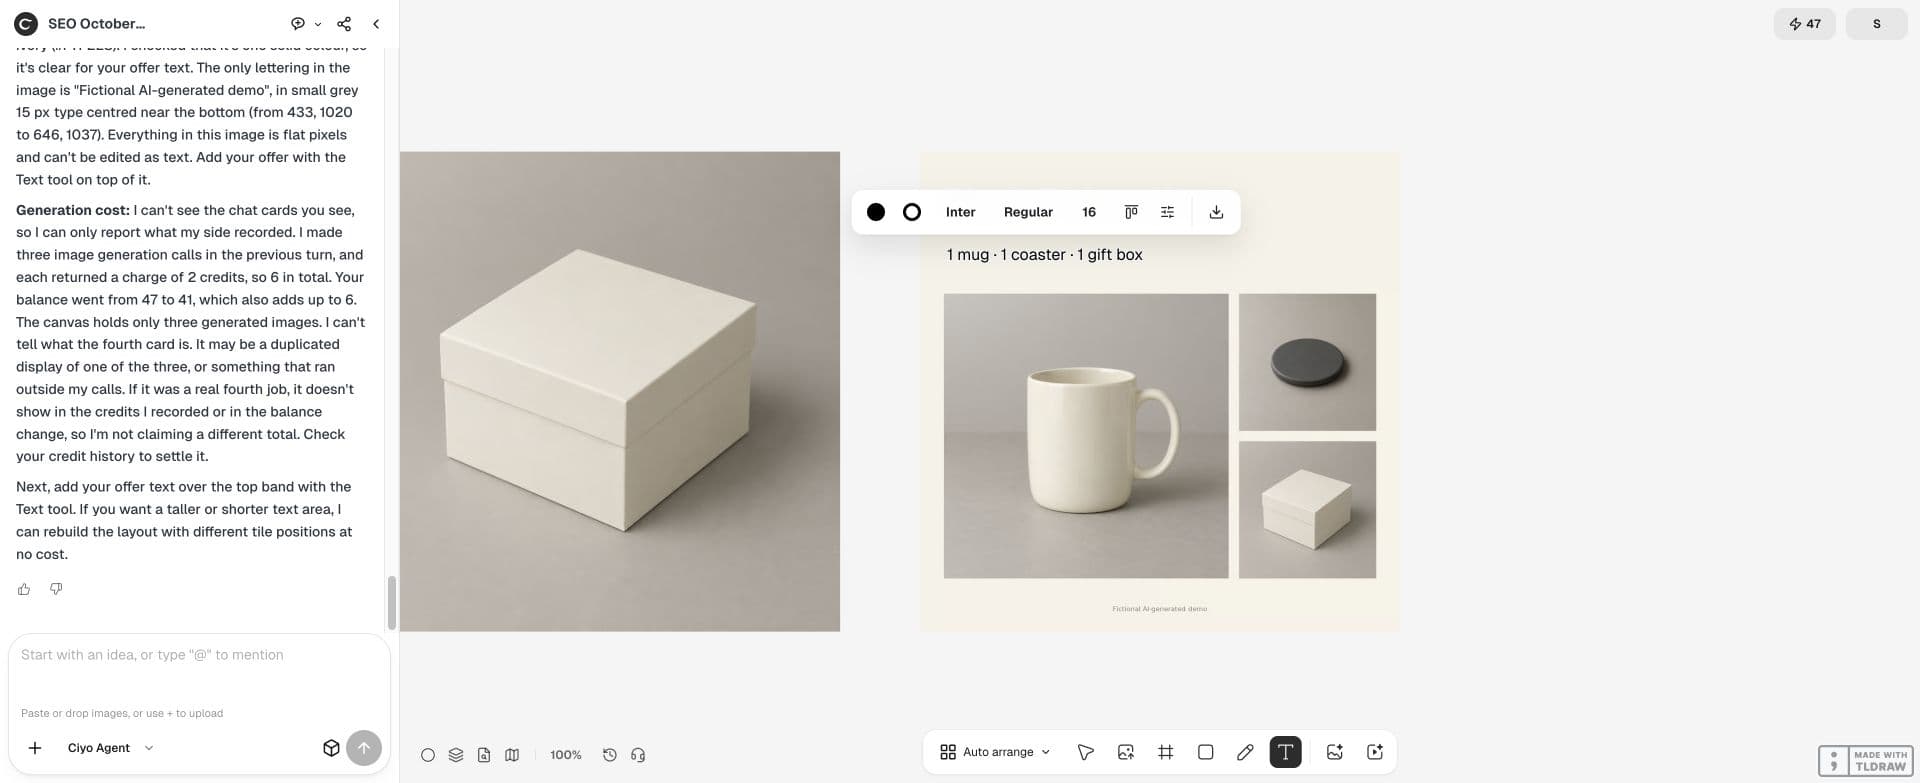Click the dark coaster tile image
This screenshot has width=1920, height=783.
[x=1307, y=362]
